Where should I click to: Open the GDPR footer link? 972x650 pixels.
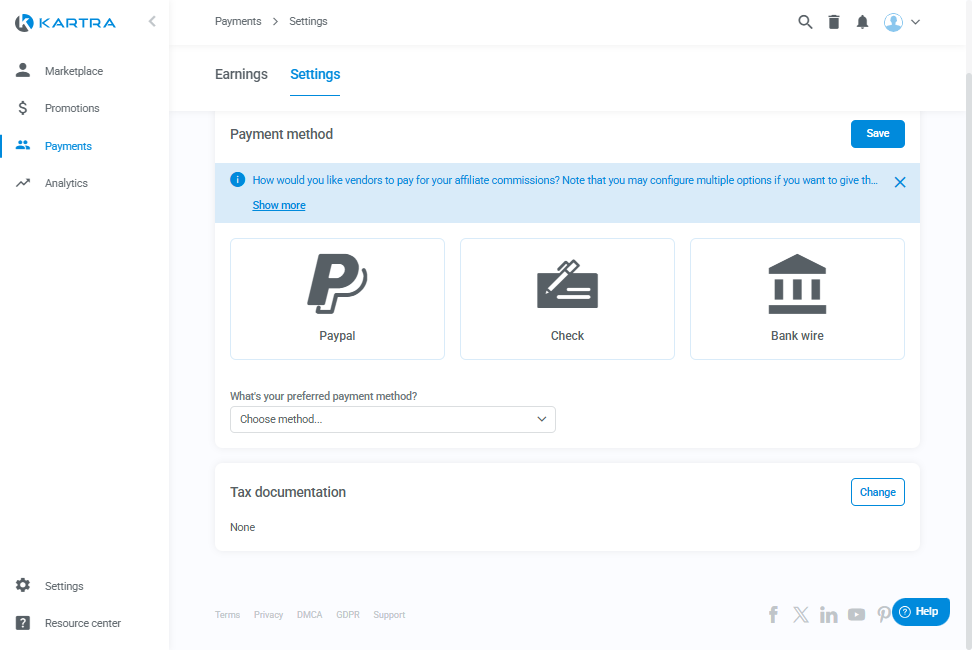348,615
